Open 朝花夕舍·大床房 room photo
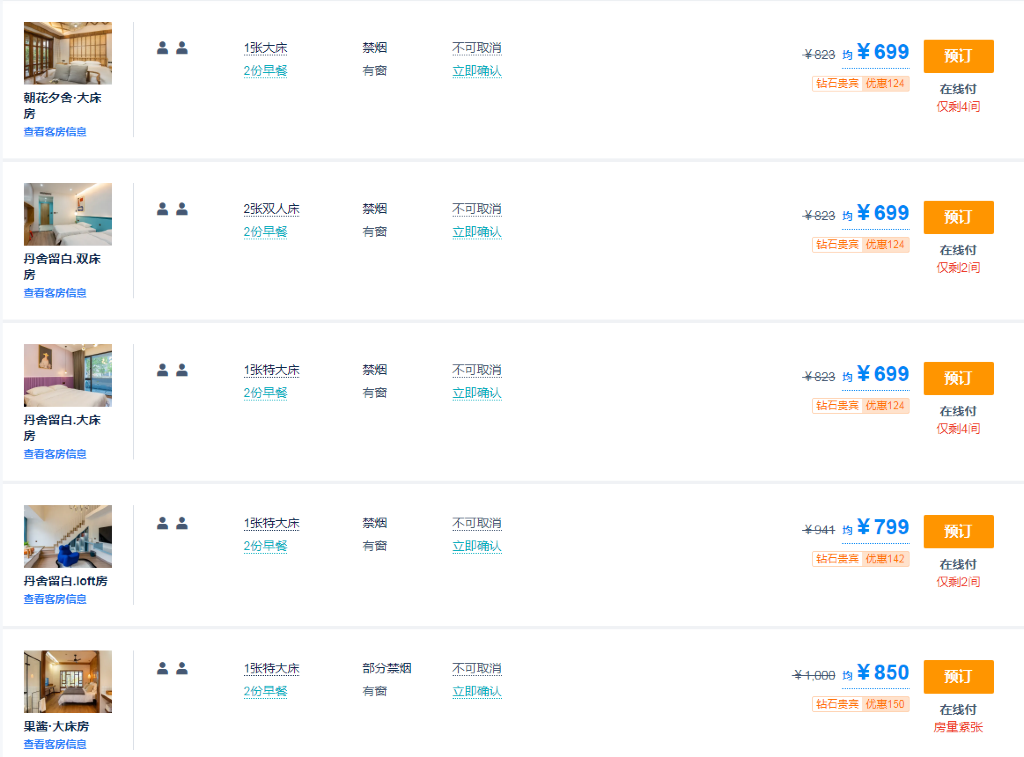This screenshot has height=757, width=1024. (68, 53)
